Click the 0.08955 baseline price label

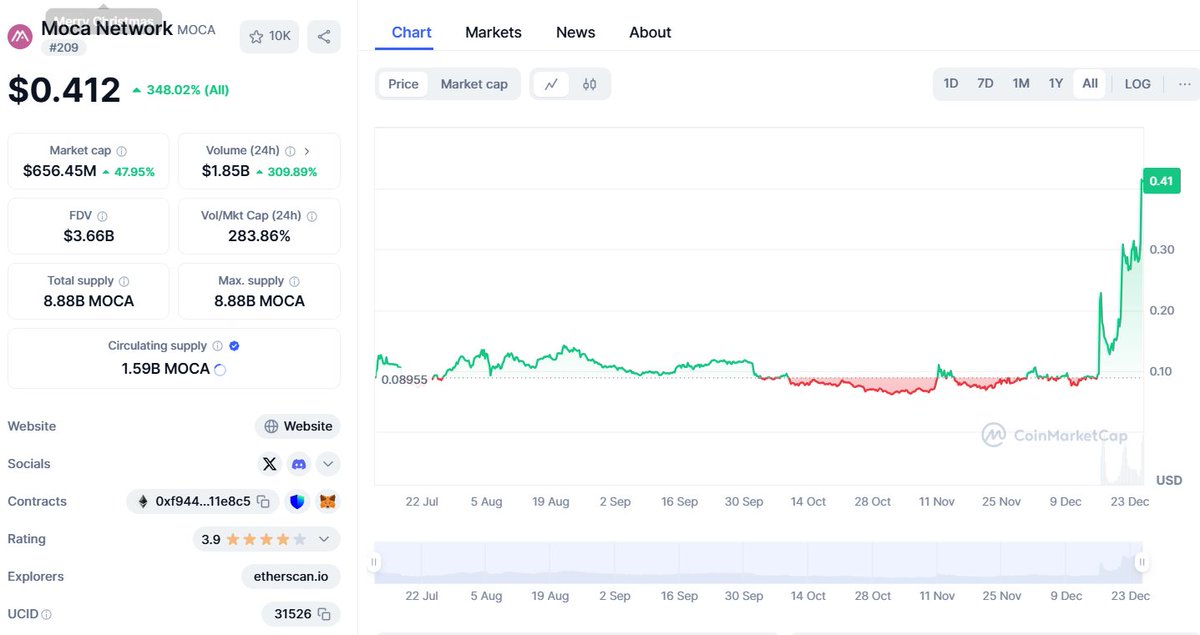pyautogui.click(x=404, y=380)
